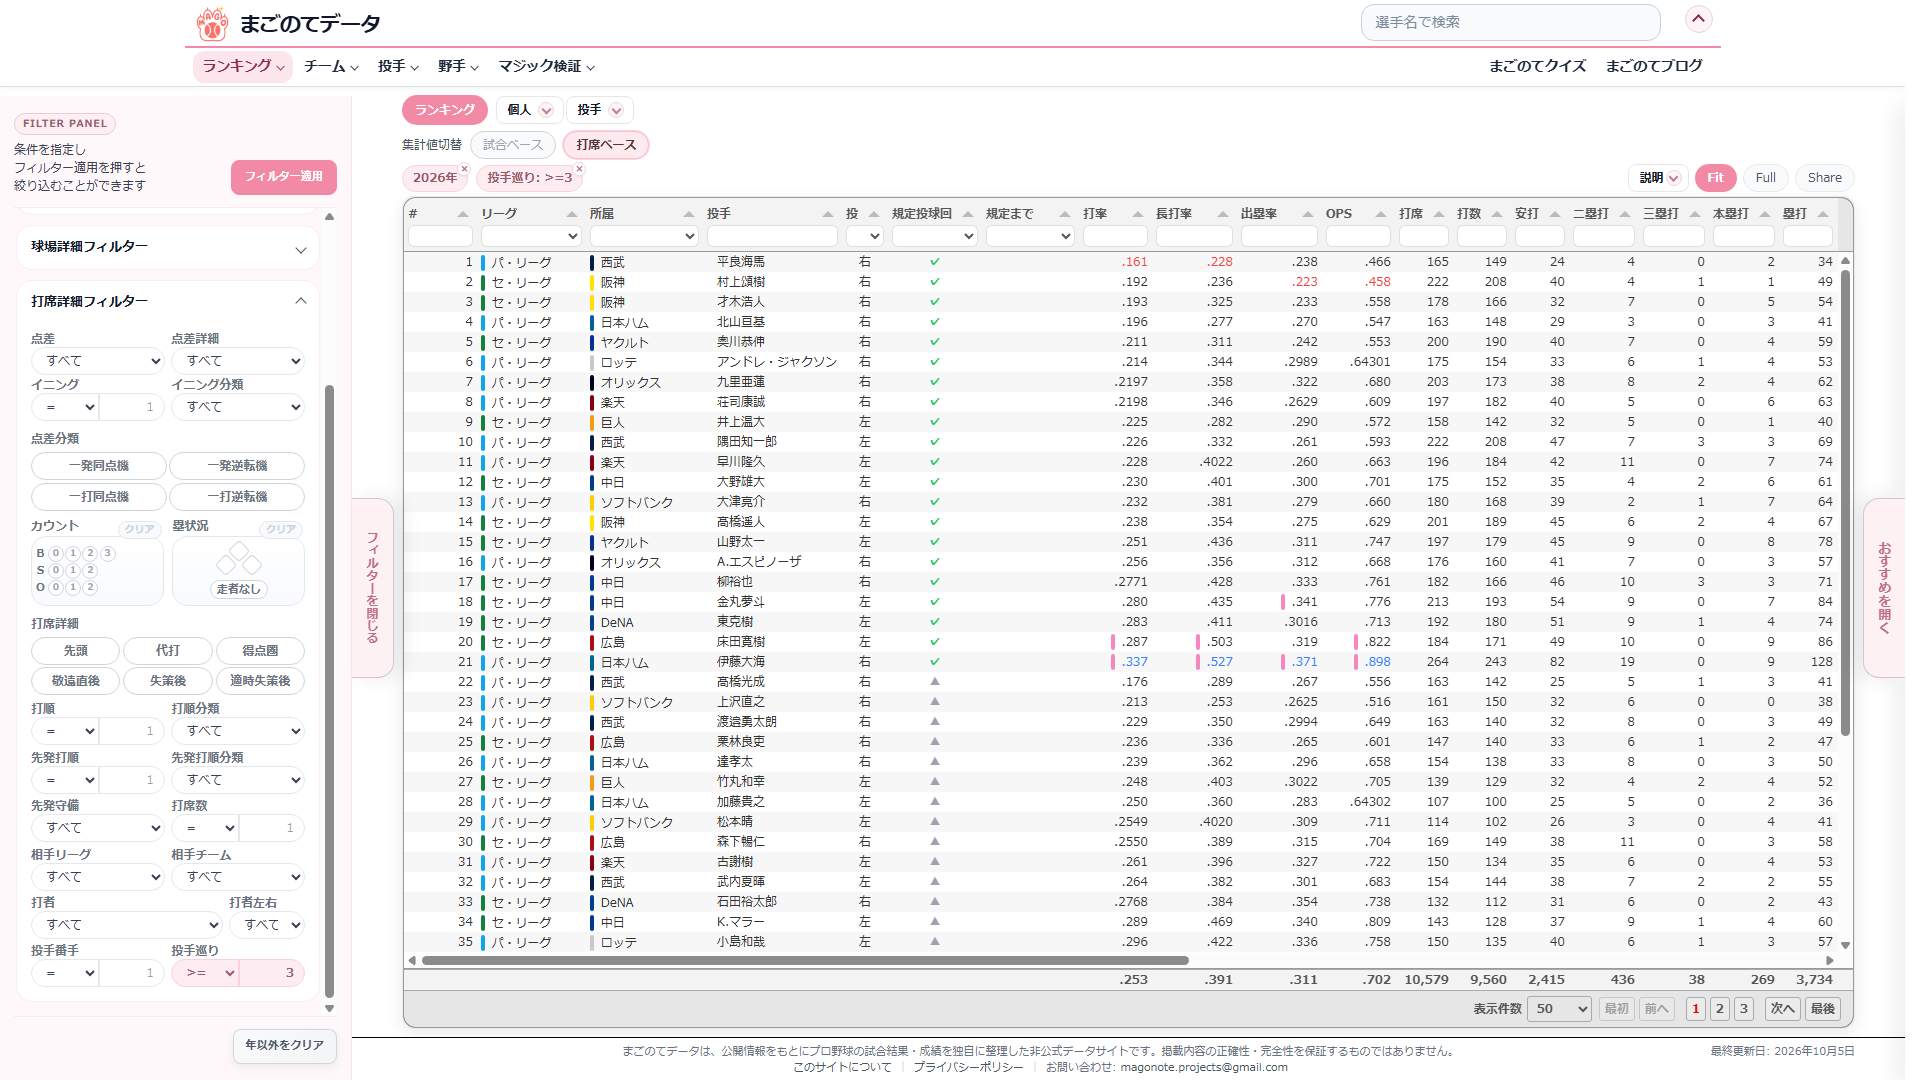
Task: Sort by 長打率 column arrow
Action: [1223, 214]
